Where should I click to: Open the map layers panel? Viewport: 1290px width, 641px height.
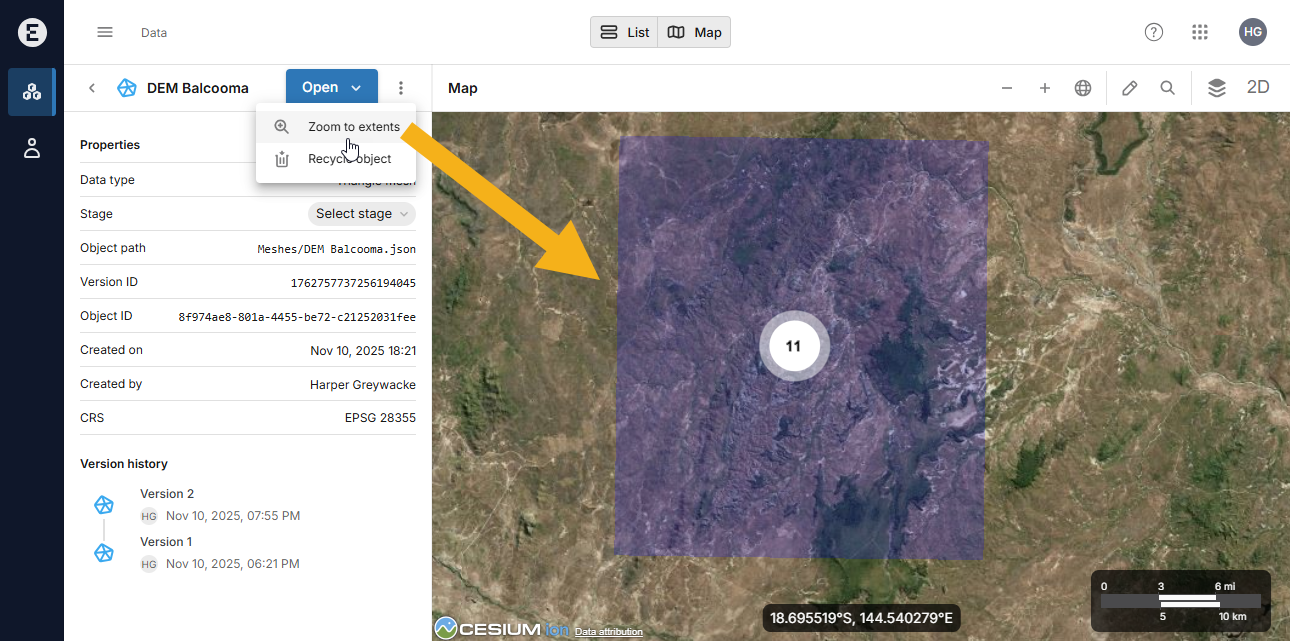pyautogui.click(x=1216, y=88)
